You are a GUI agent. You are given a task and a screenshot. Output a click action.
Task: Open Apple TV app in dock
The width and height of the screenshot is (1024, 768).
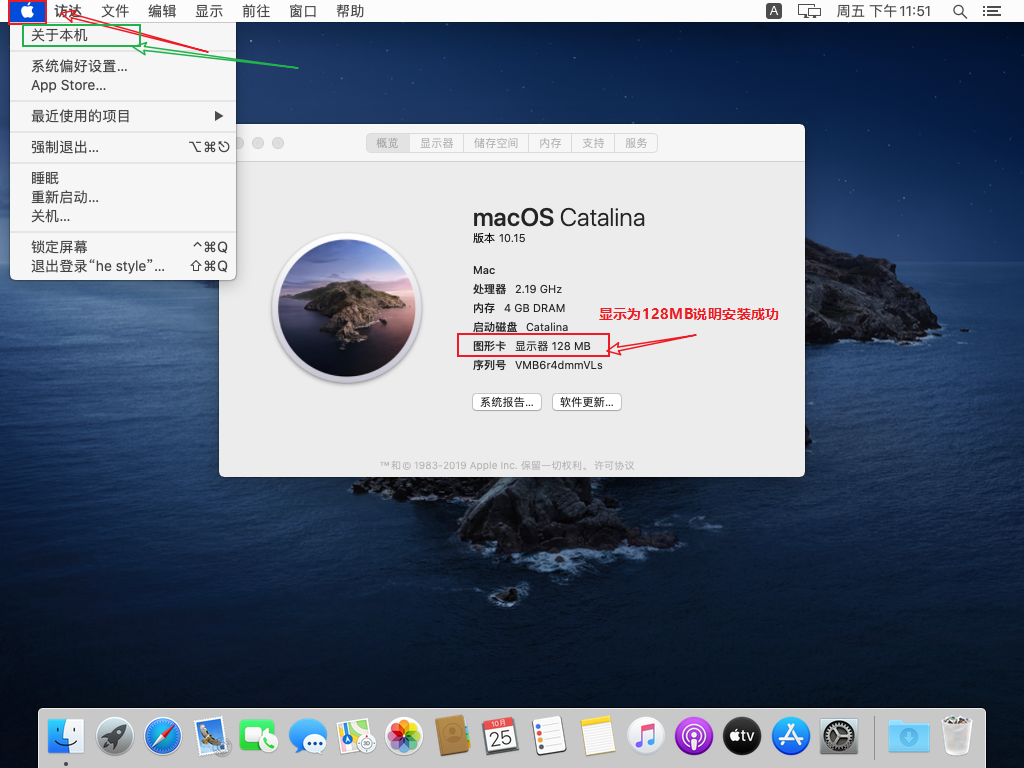click(x=743, y=736)
